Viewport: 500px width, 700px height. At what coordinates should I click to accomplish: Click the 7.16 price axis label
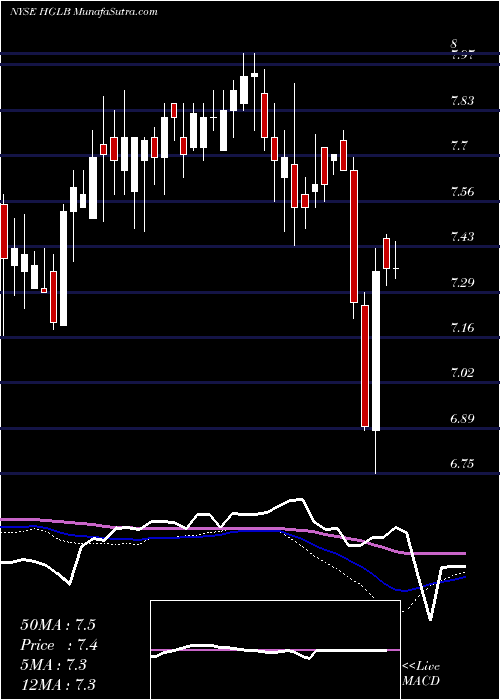(x=462, y=328)
